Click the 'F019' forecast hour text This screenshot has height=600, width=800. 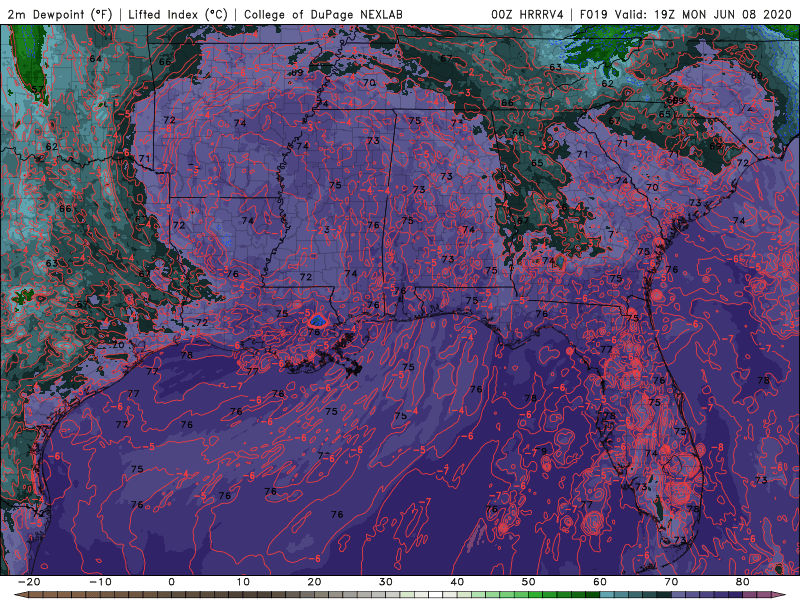point(594,14)
